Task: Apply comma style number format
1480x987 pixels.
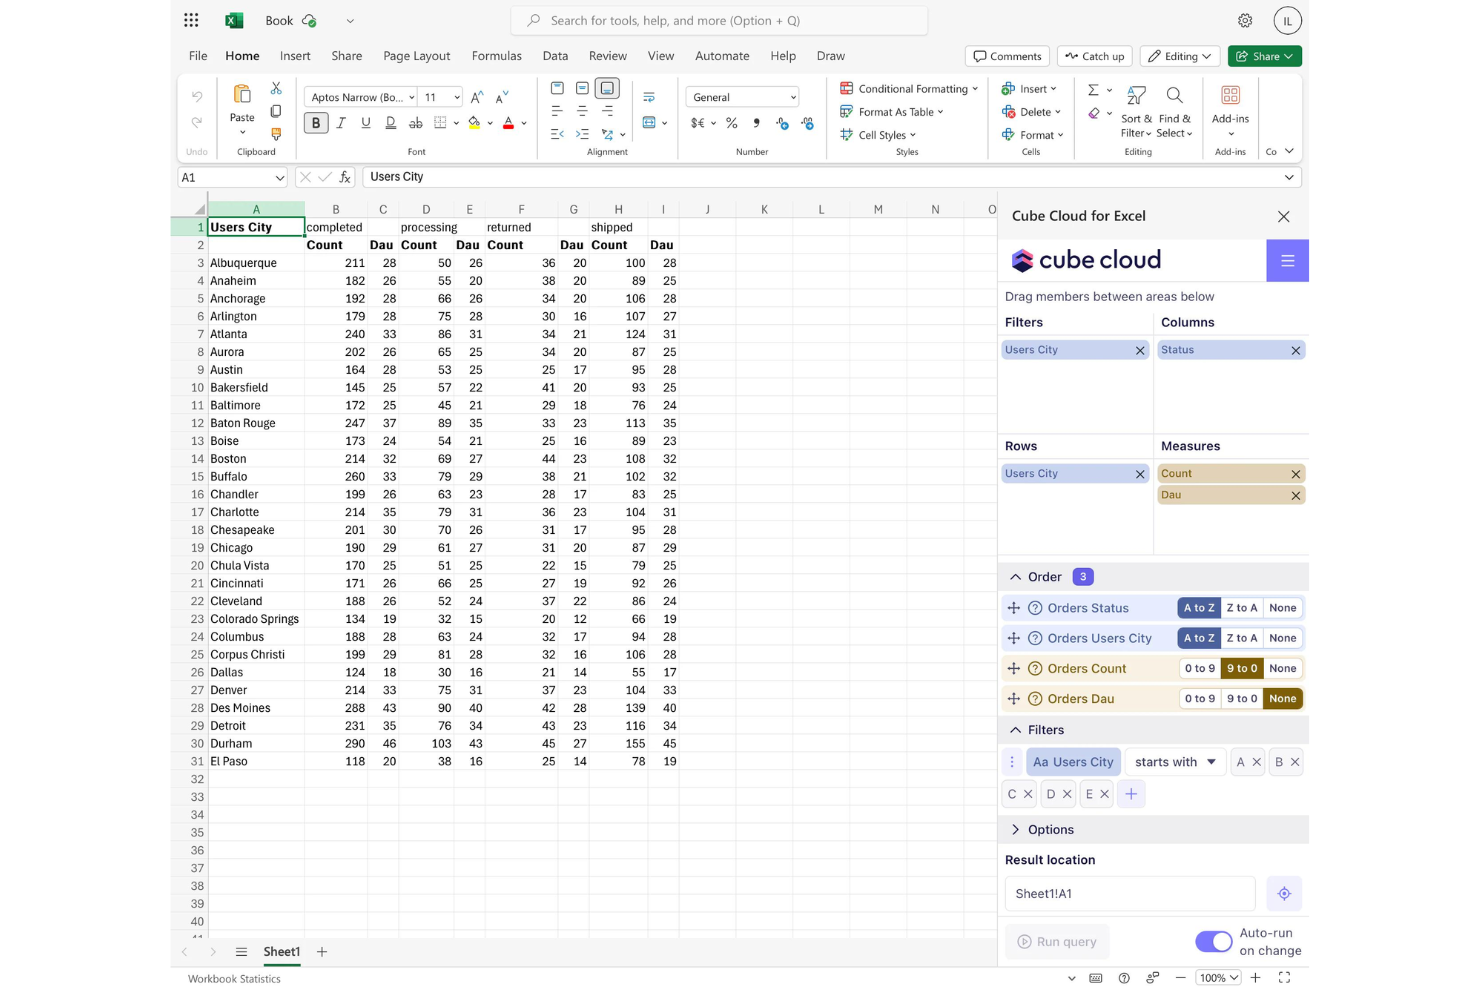Action: (x=757, y=123)
